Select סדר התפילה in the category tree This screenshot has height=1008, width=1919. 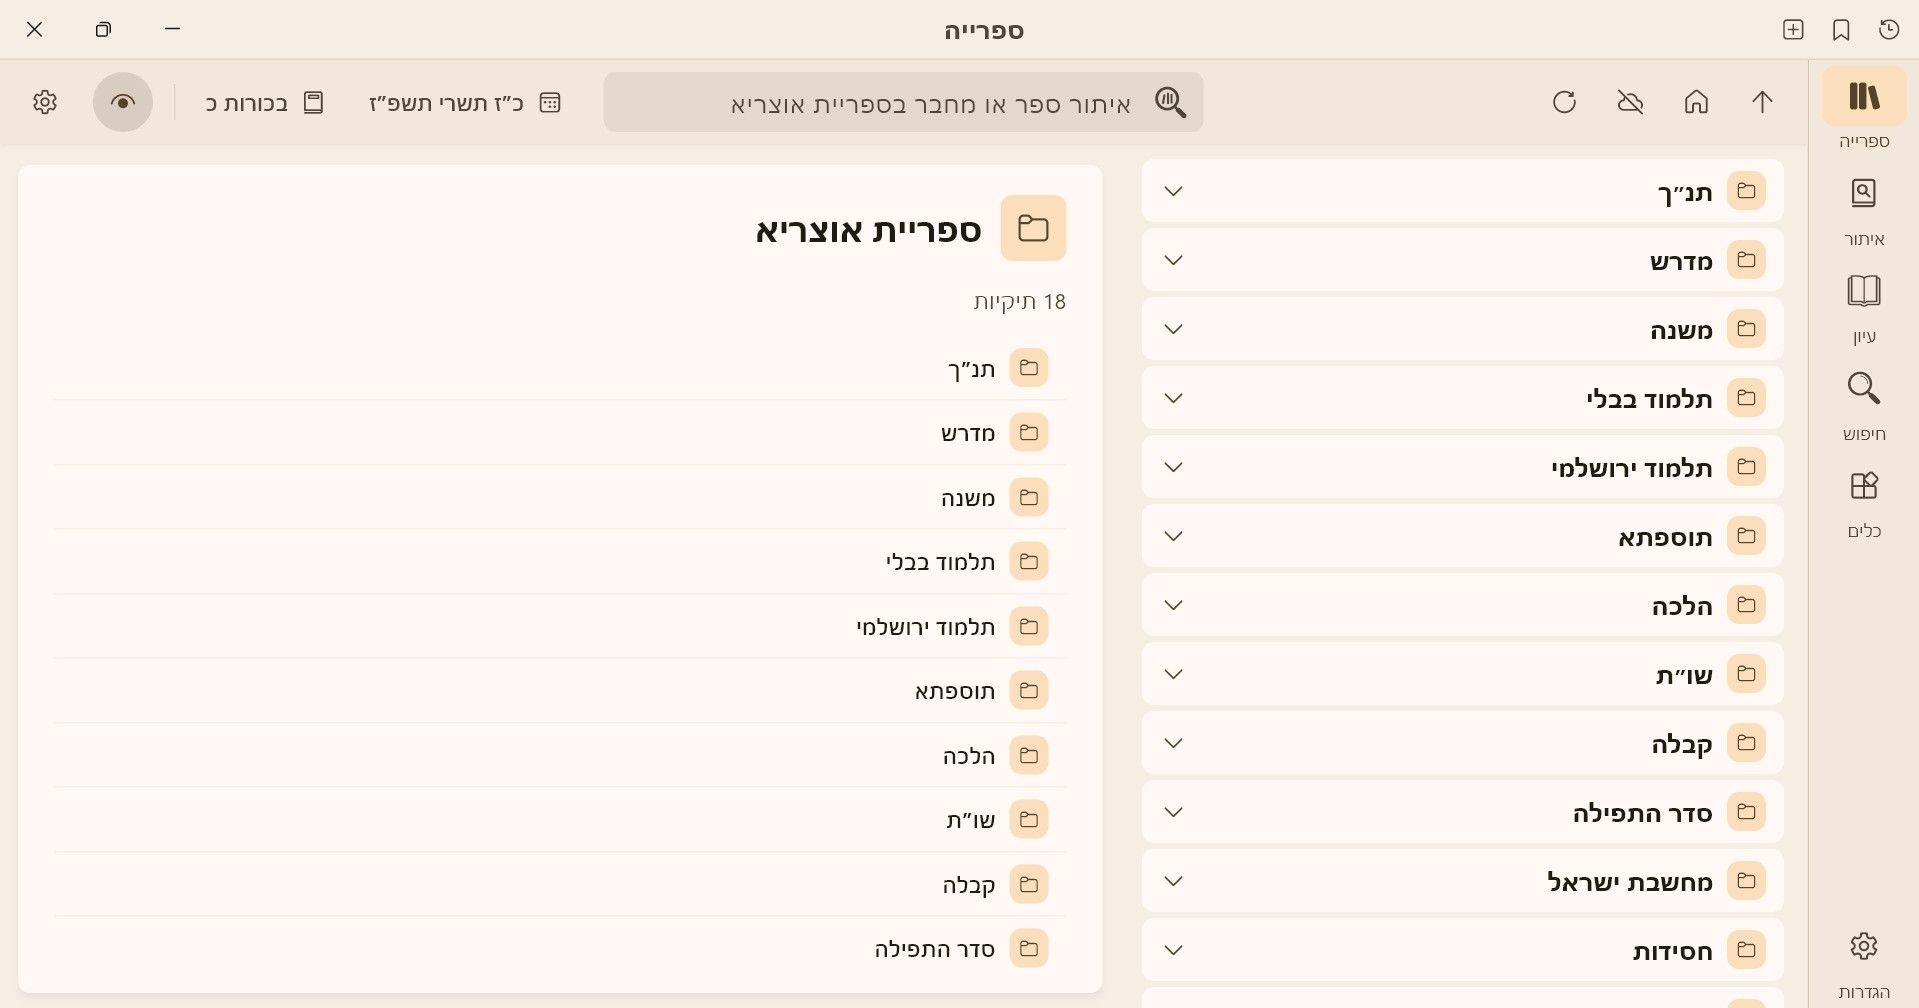(x=1462, y=812)
